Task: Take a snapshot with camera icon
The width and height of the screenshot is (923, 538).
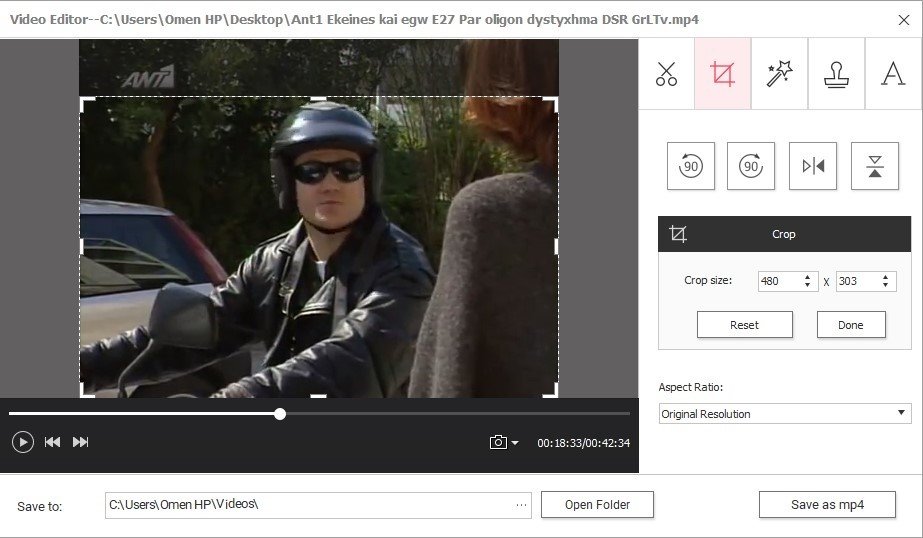Action: pos(498,442)
